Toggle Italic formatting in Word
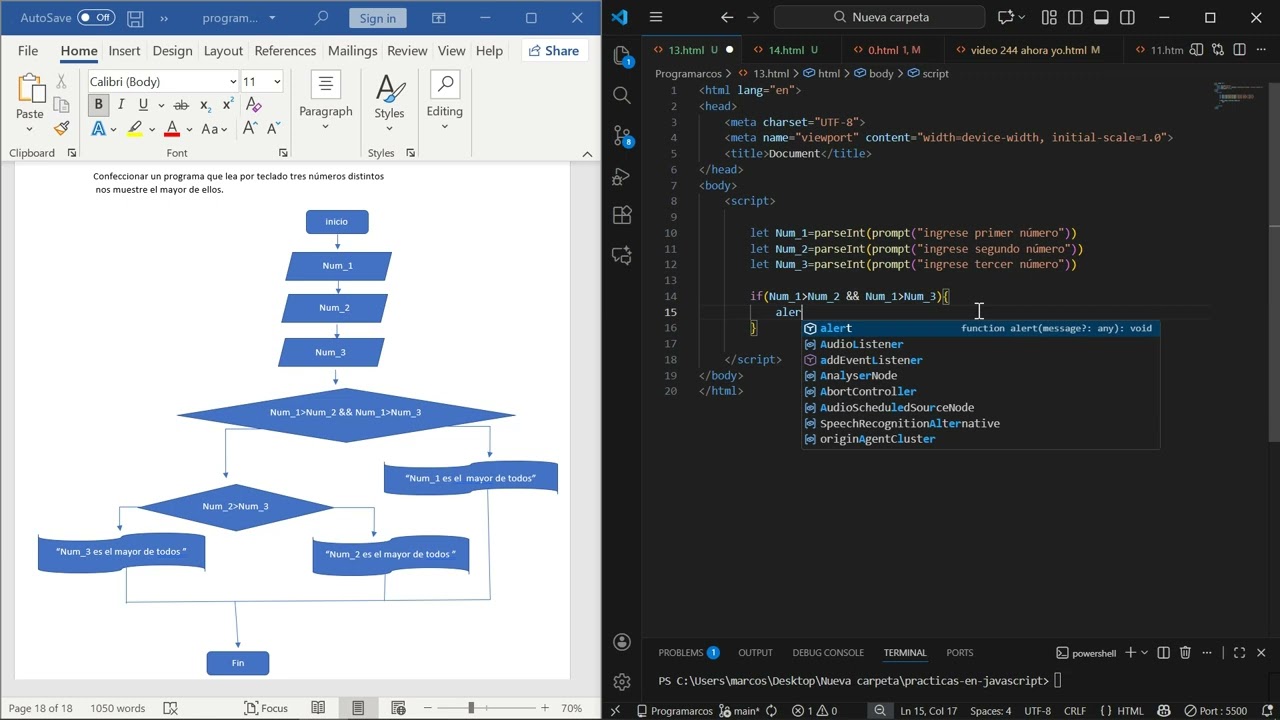The height and width of the screenshot is (720, 1280). [x=121, y=105]
